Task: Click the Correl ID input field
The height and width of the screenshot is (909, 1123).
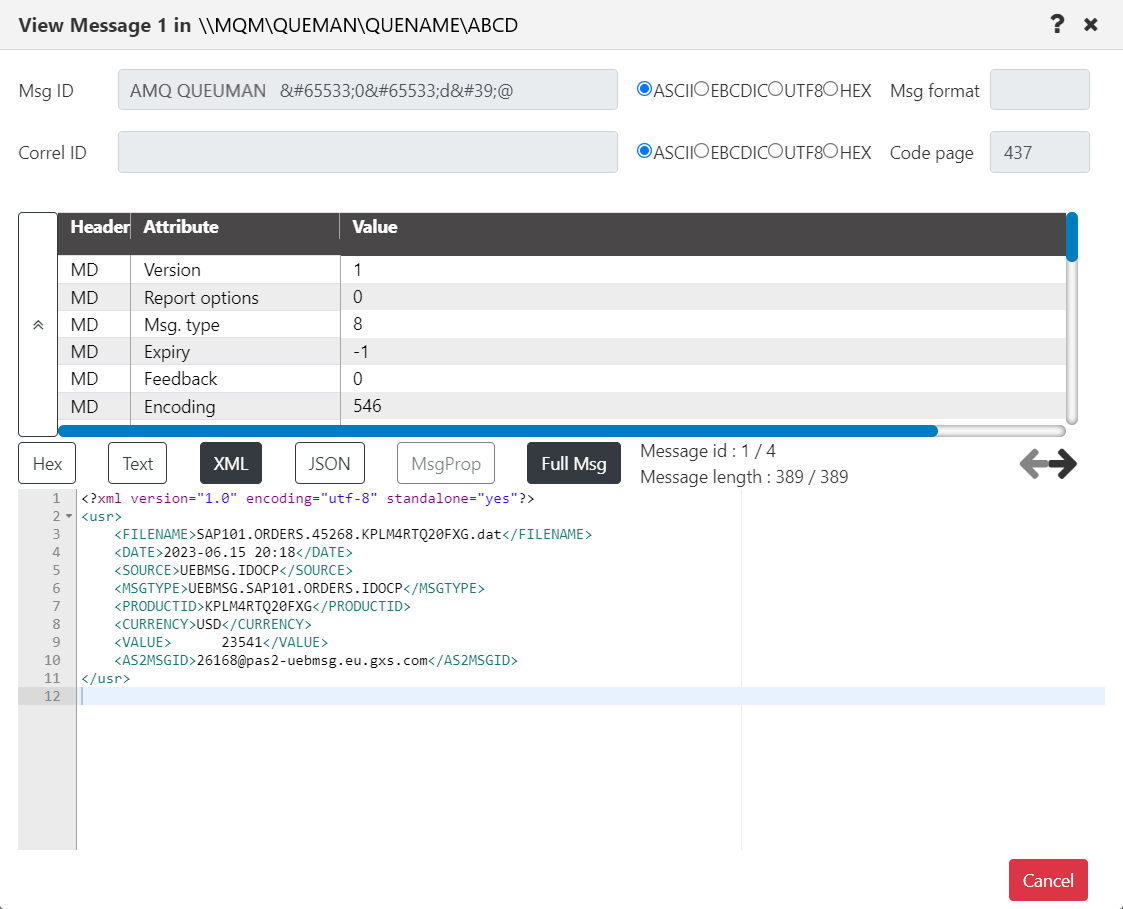Action: 367,152
